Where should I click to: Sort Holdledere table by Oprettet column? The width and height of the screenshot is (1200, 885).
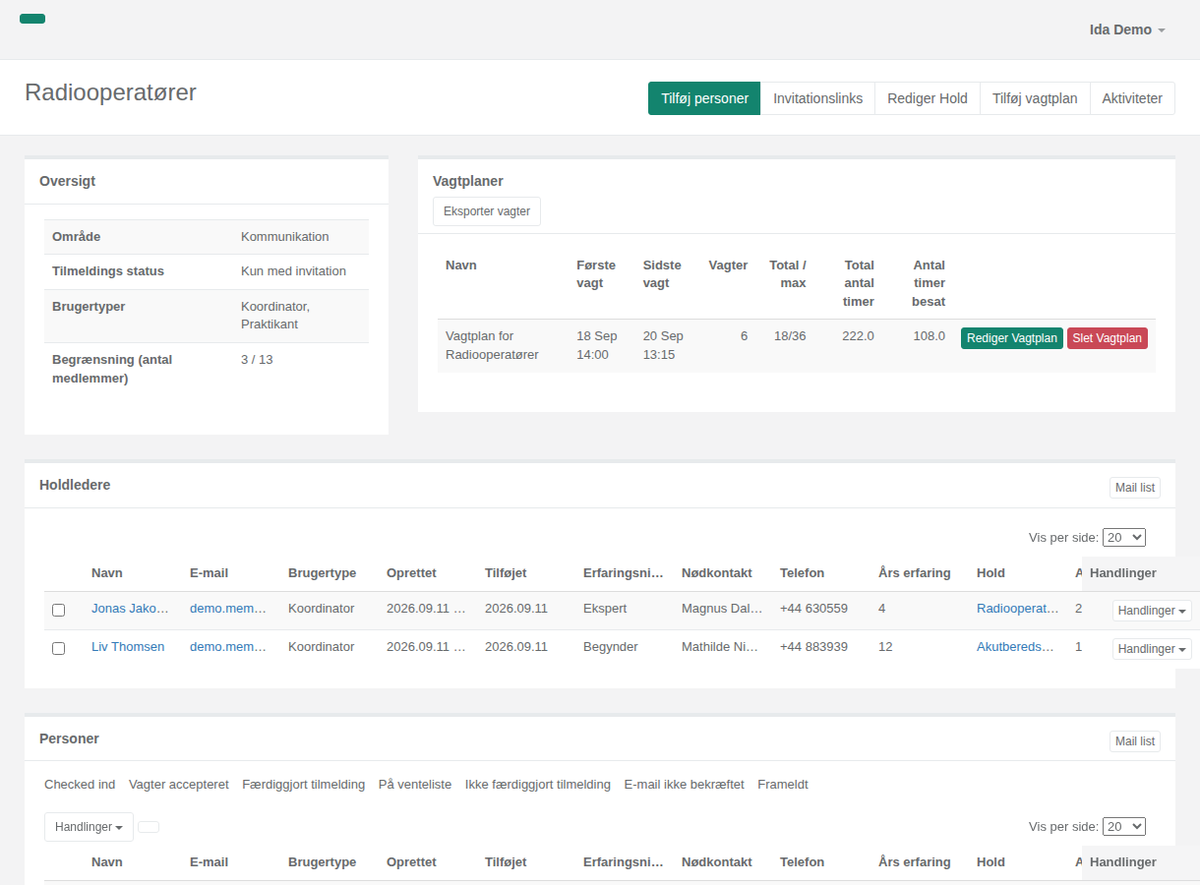[x=411, y=573]
